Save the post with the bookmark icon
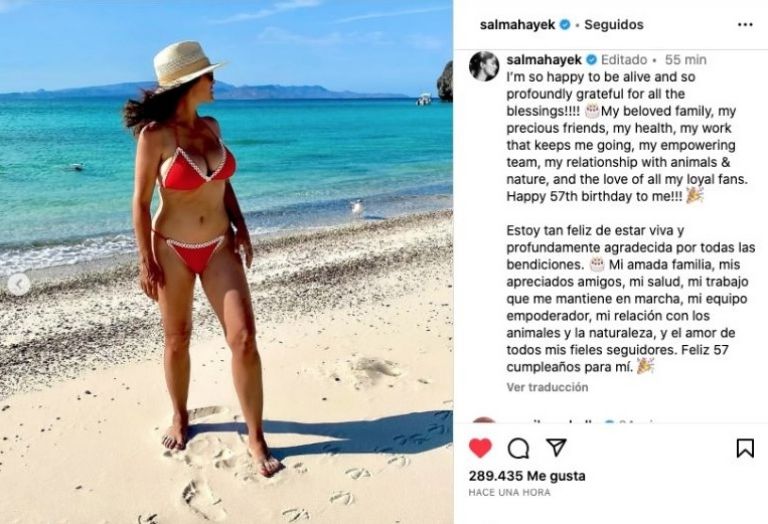 (745, 448)
